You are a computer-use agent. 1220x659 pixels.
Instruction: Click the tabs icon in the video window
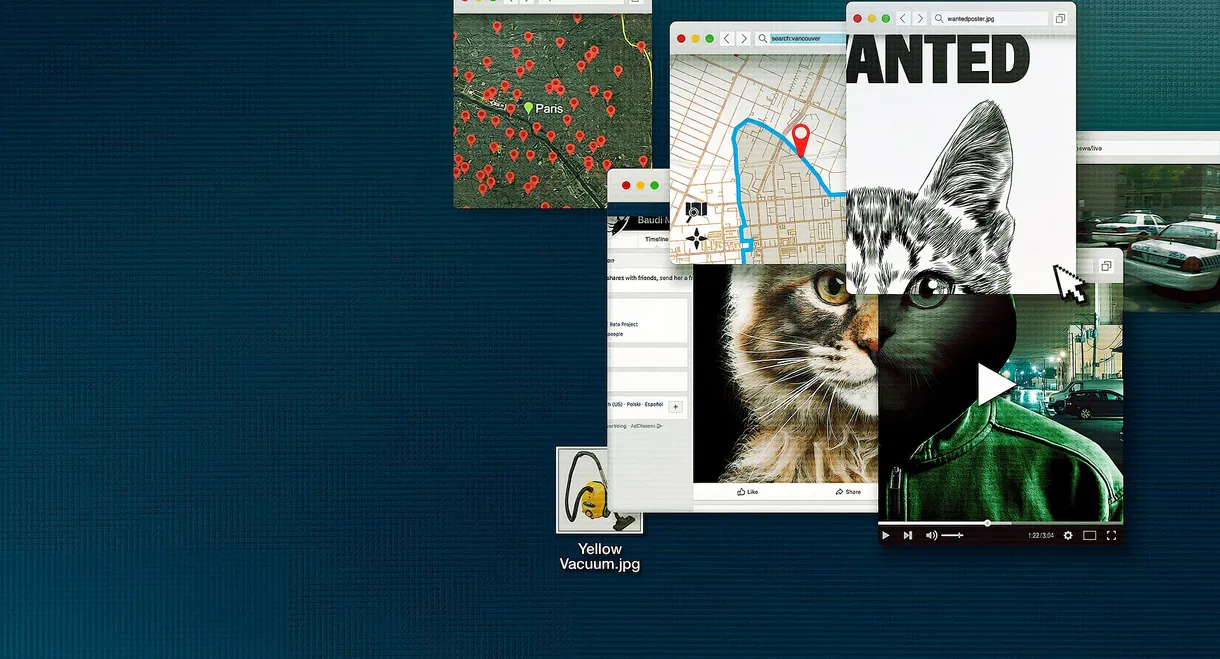(1107, 266)
